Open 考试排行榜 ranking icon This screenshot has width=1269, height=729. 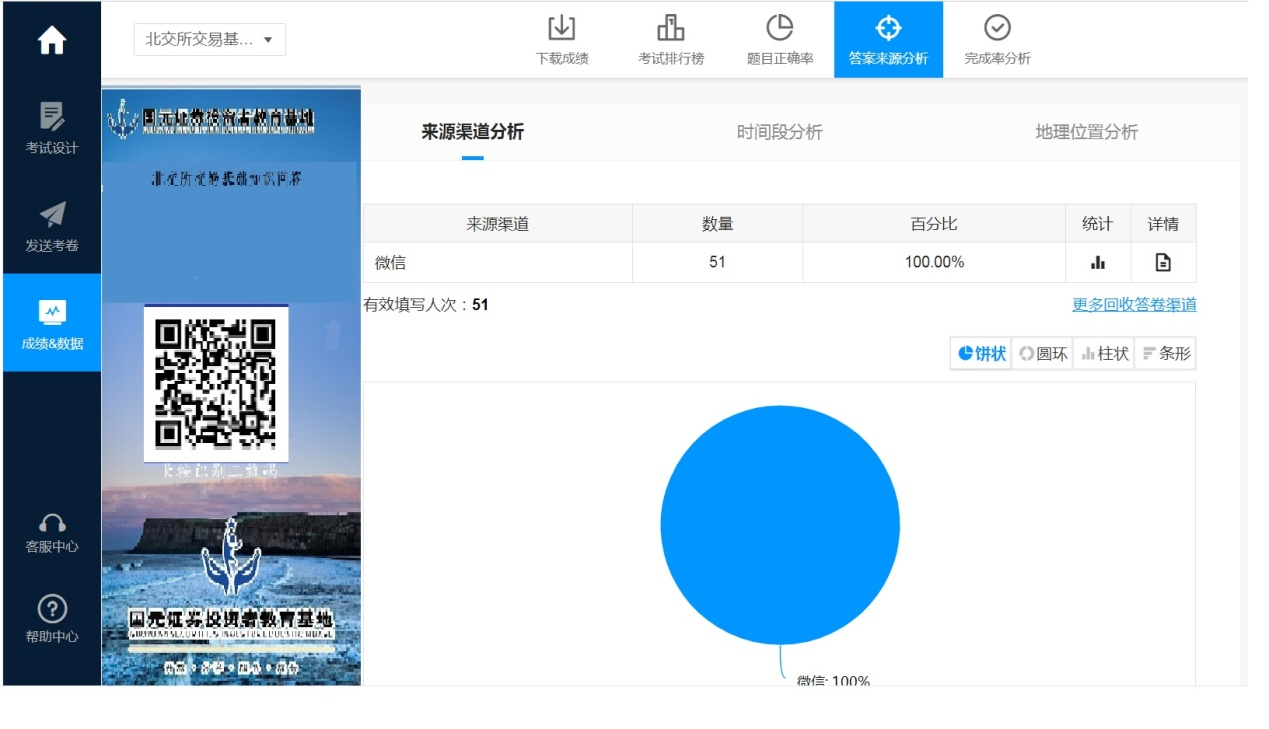[x=671, y=28]
